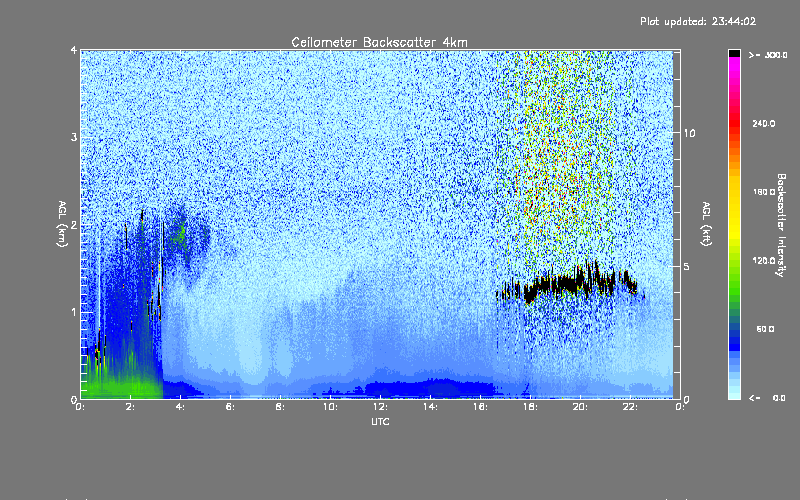The height and width of the screenshot is (500, 800).
Task: Click the '10' tick on the kft axis
Action: [689, 133]
